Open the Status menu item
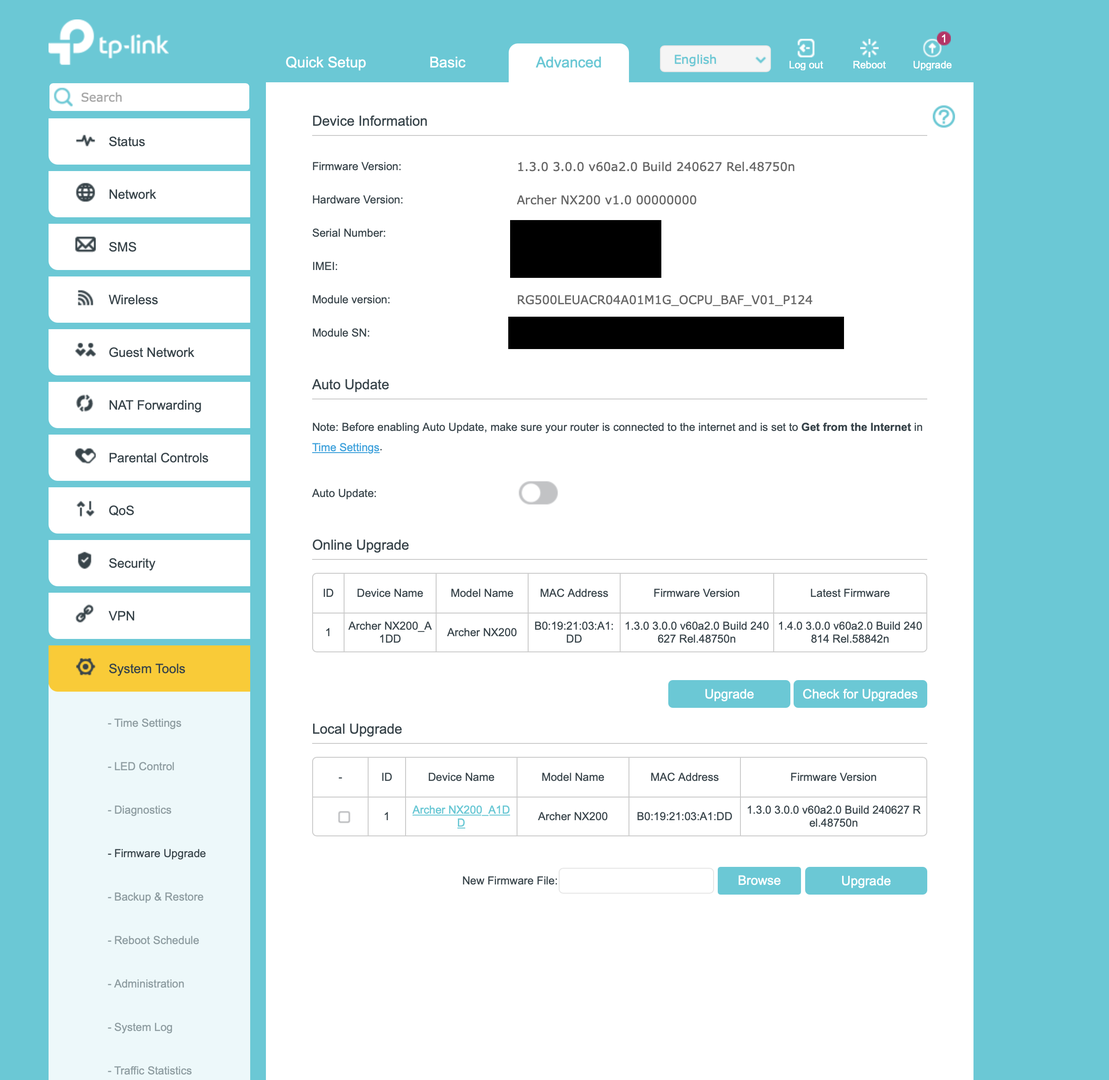1109x1080 pixels. click(x=149, y=141)
